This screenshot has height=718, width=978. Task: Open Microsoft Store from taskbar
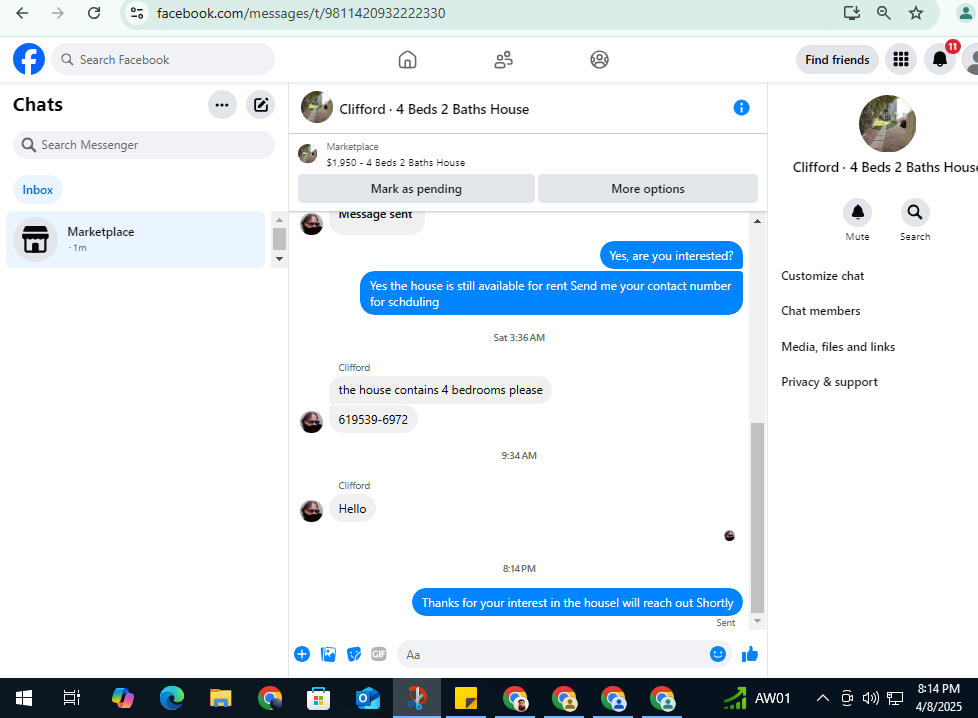[x=318, y=698]
